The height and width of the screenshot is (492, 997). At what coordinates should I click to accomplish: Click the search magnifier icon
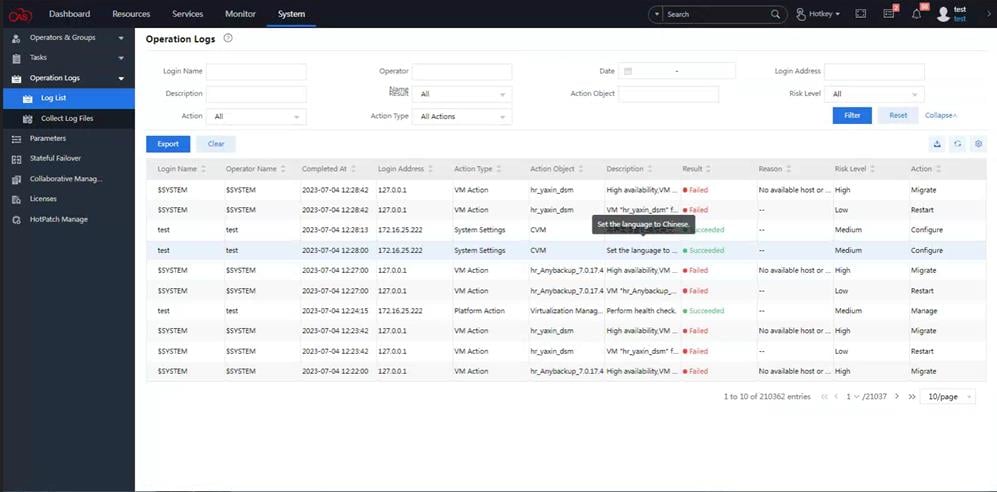pos(775,14)
